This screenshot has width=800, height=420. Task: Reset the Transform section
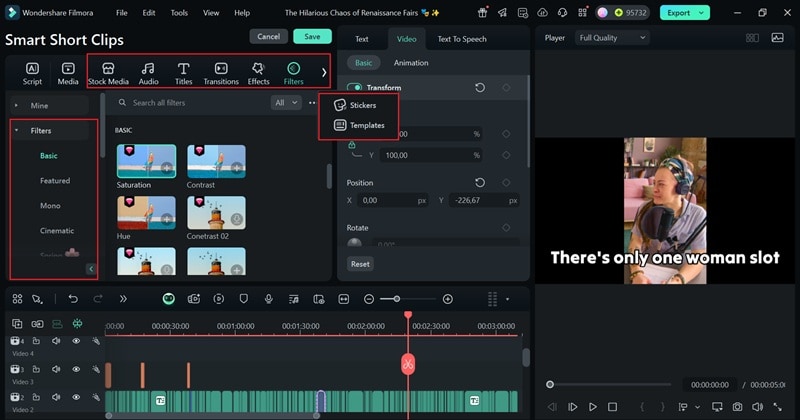(x=480, y=88)
